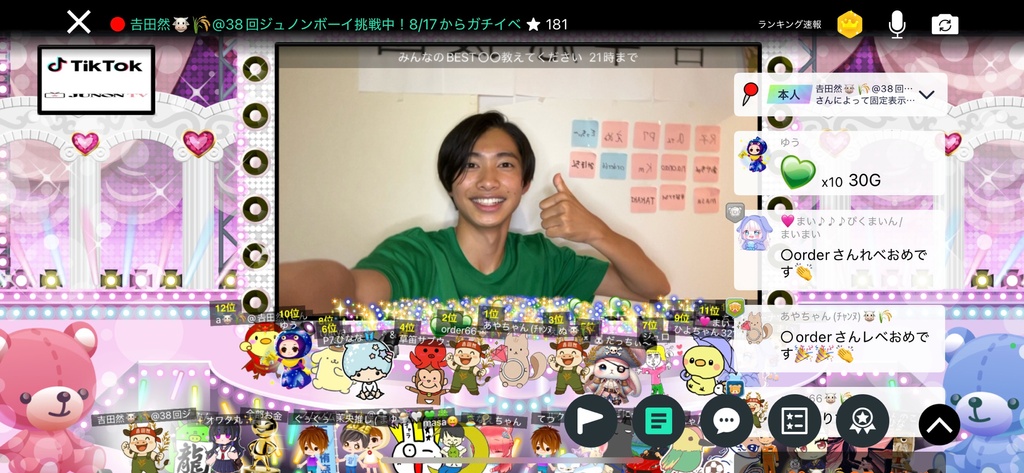This screenshot has height=473, width=1024.
Task: Expand the bottom menu with the up chevron
Action: click(939, 425)
